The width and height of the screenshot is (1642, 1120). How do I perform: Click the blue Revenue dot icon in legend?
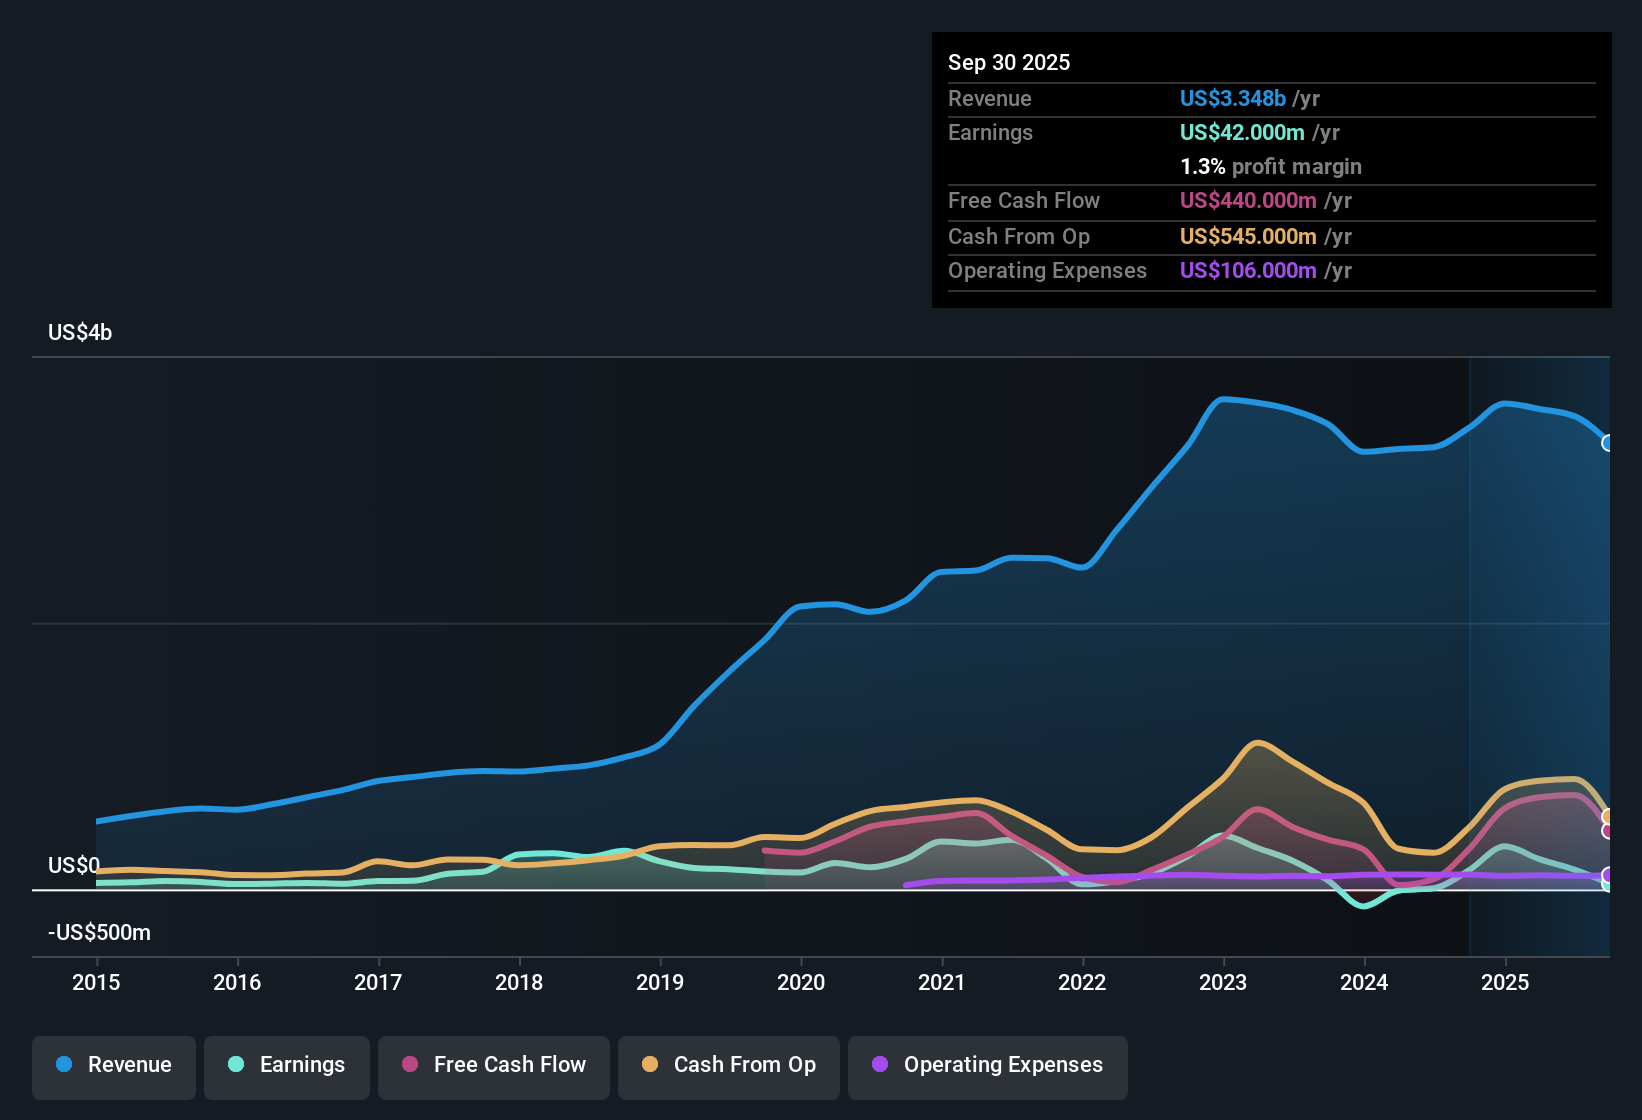tap(64, 1065)
